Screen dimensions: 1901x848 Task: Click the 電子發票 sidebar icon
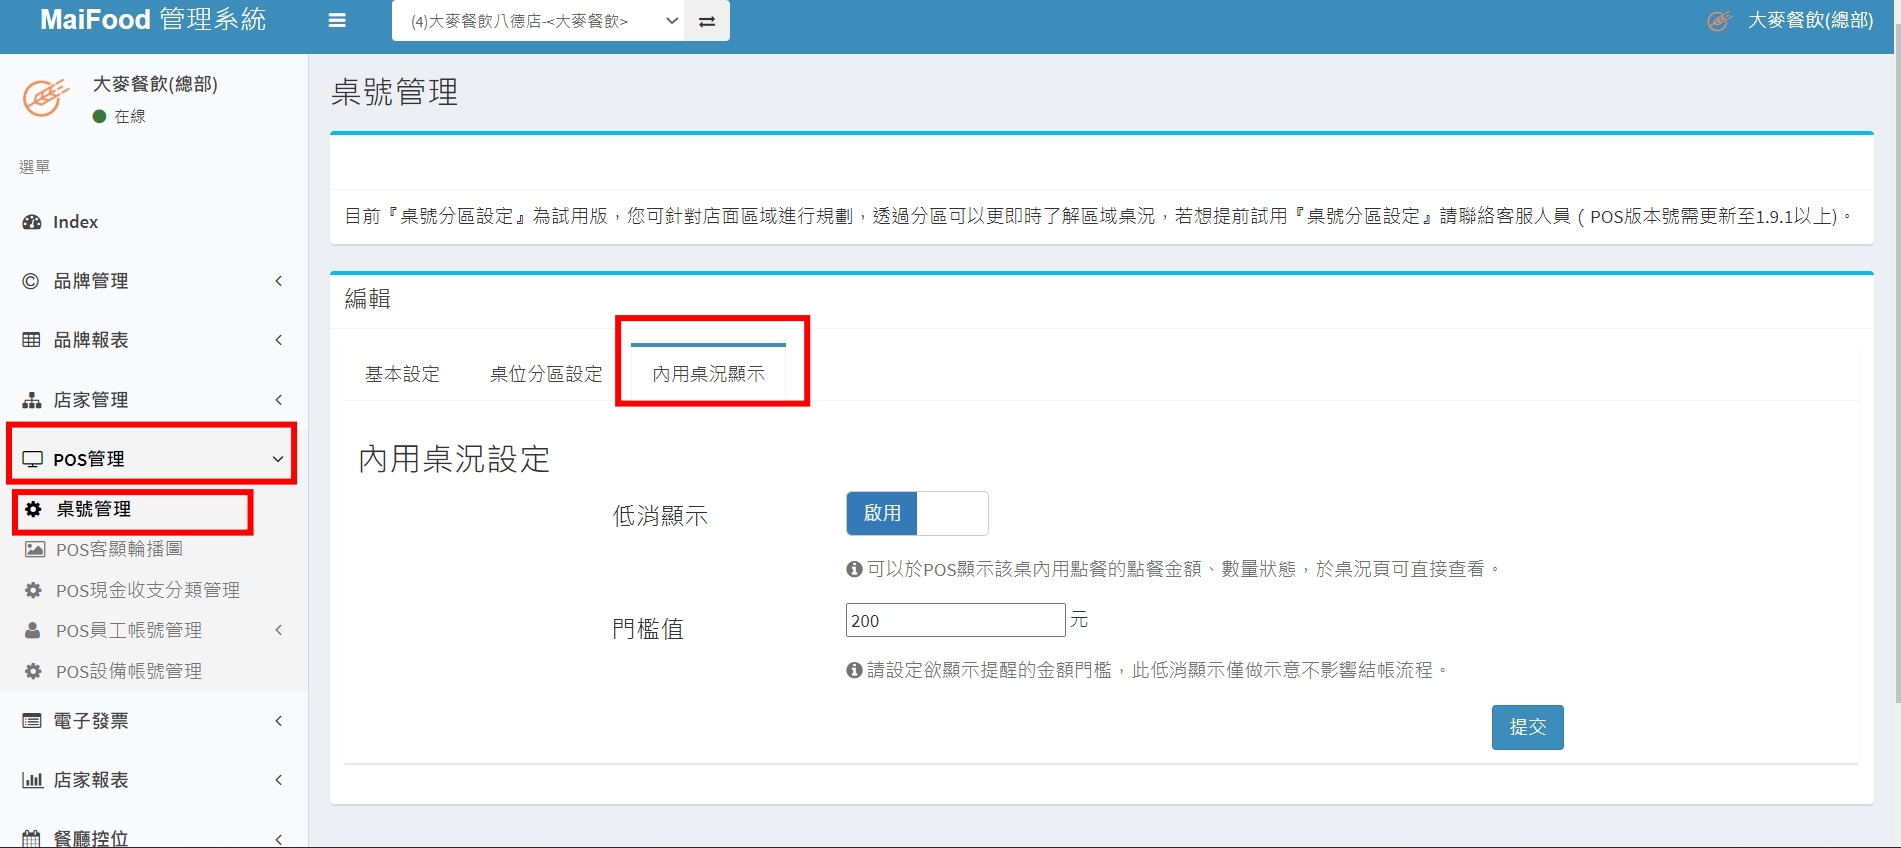pos(32,721)
